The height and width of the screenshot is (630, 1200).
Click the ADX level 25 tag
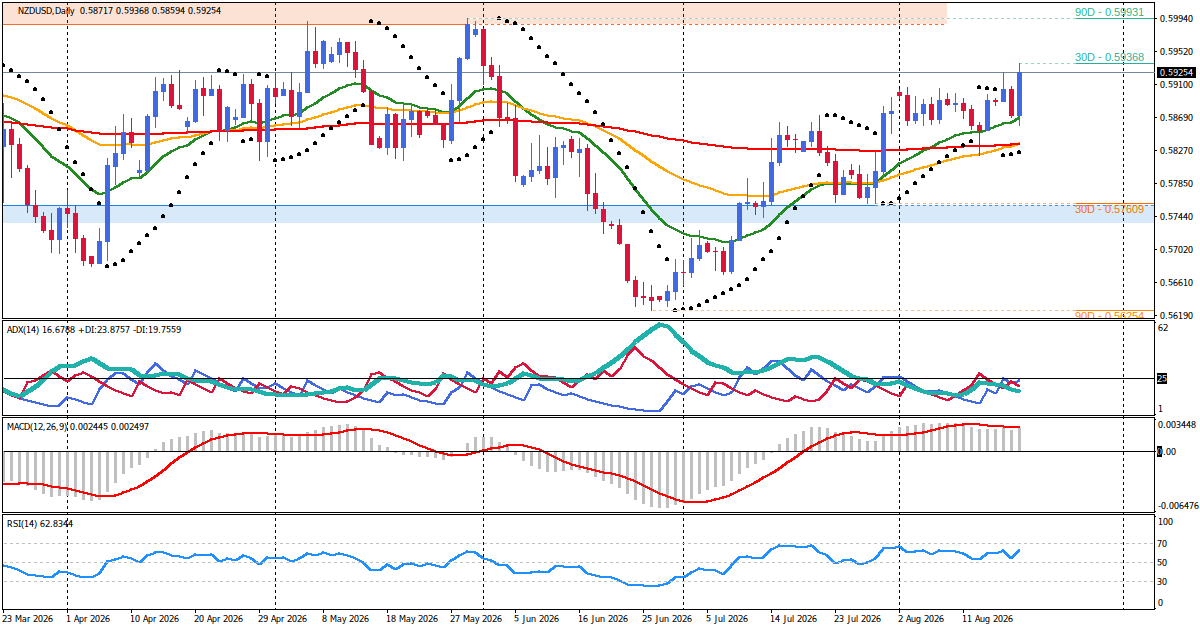(x=1162, y=378)
